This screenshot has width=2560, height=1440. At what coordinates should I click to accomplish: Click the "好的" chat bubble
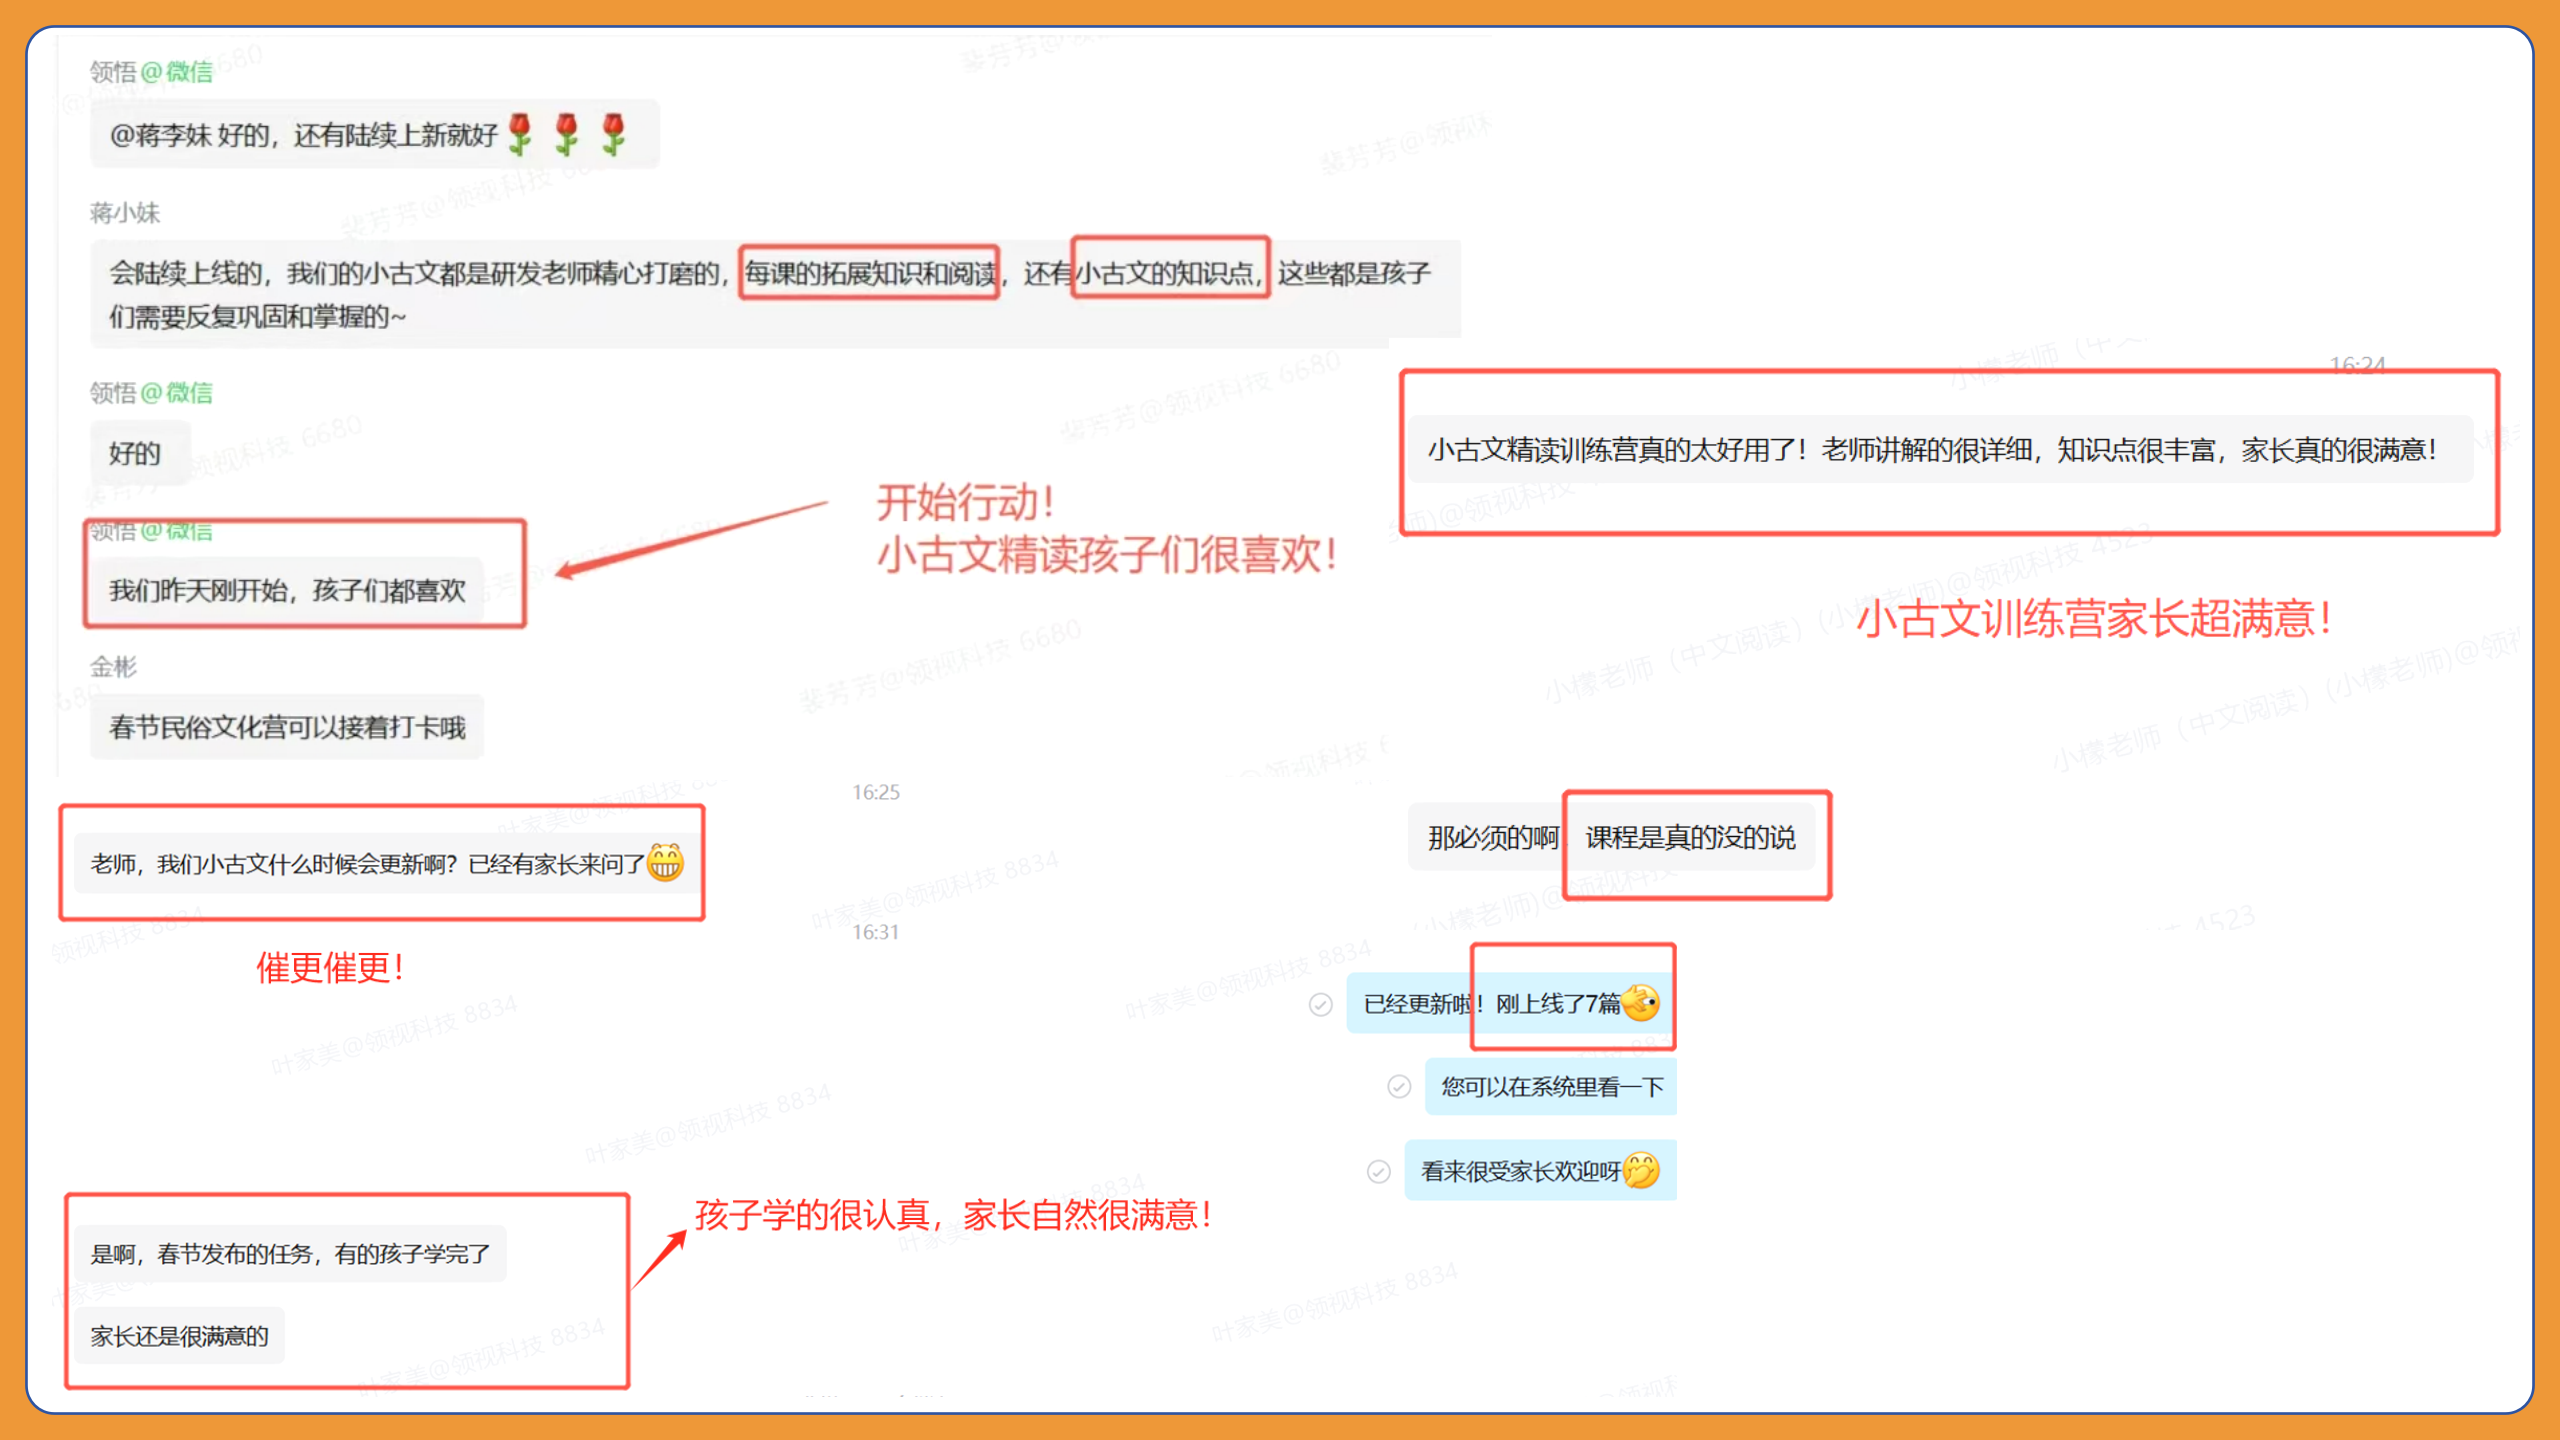click(138, 453)
